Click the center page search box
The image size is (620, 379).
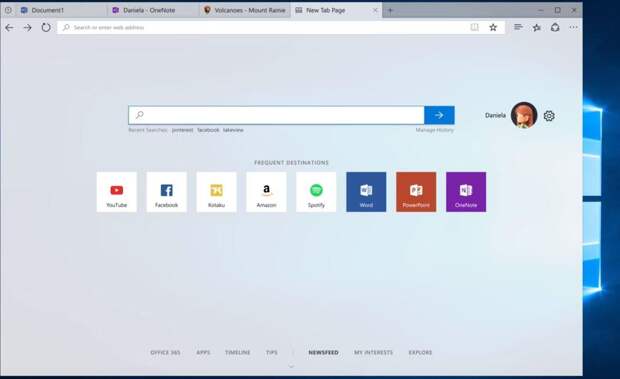point(276,115)
